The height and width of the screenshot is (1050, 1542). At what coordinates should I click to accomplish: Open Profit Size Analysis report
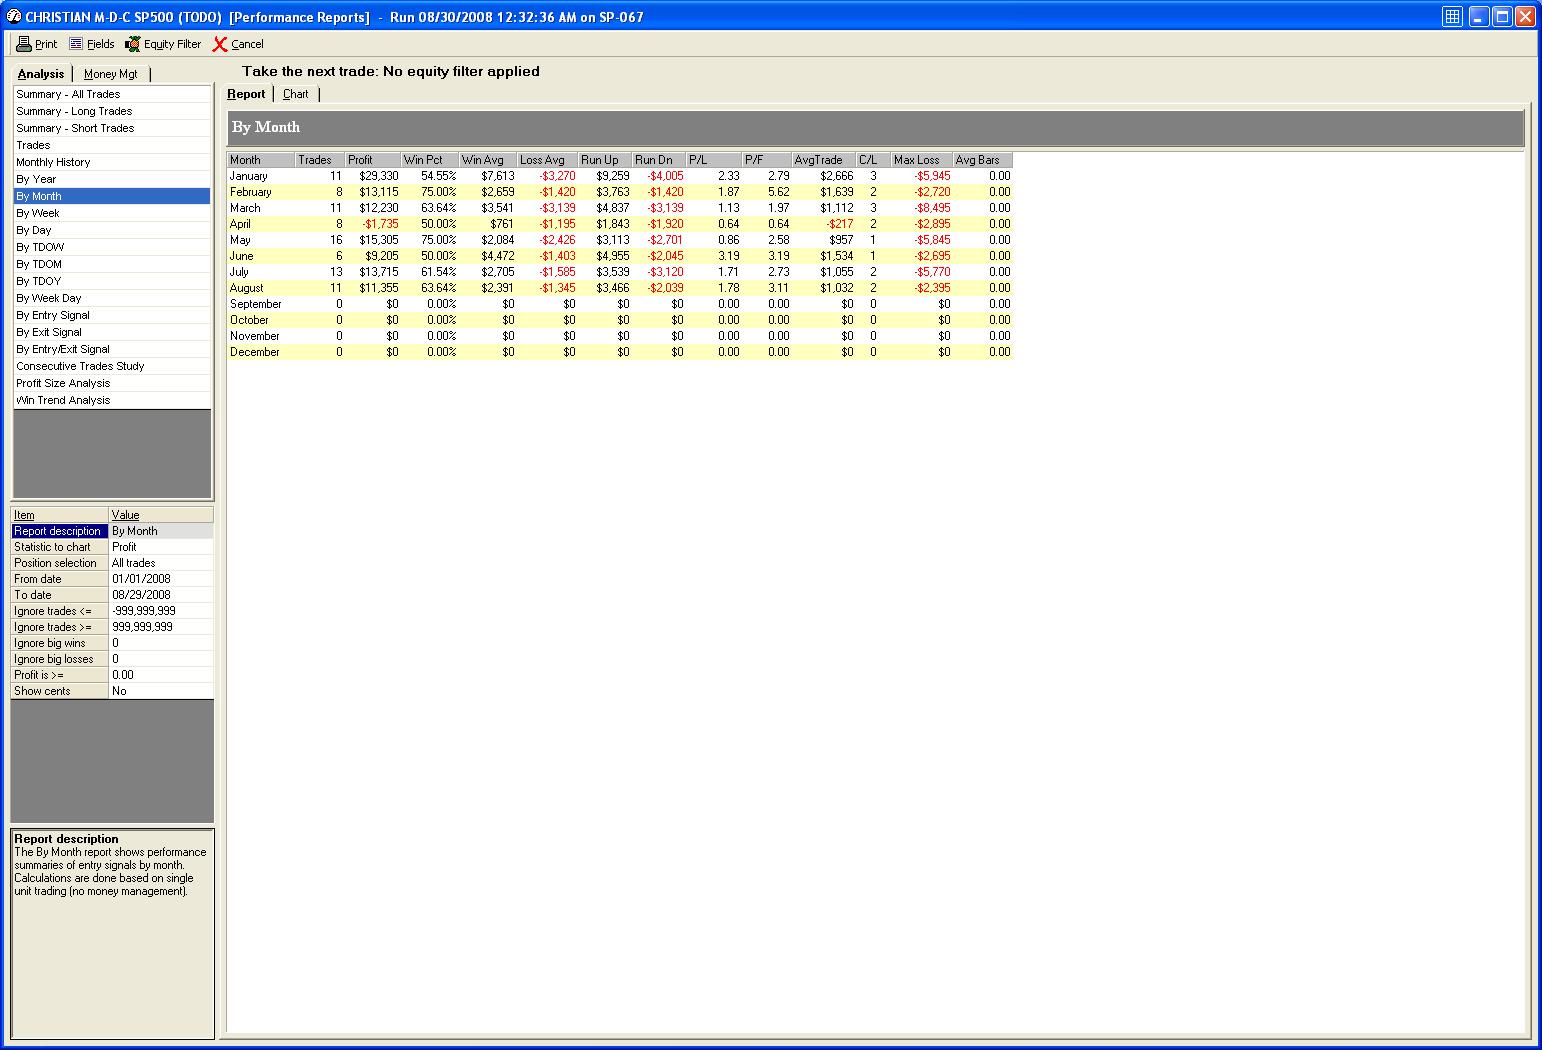point(112,383)
